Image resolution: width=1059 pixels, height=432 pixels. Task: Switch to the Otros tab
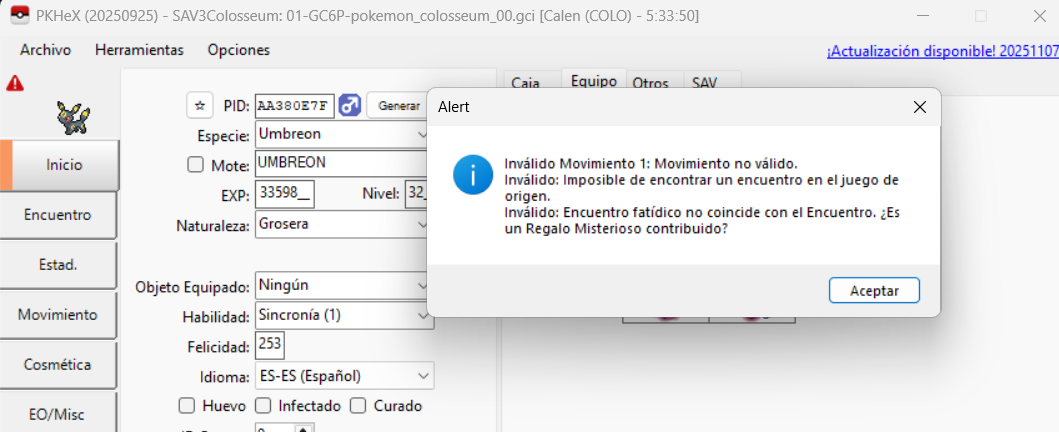[x=651, y=84]
